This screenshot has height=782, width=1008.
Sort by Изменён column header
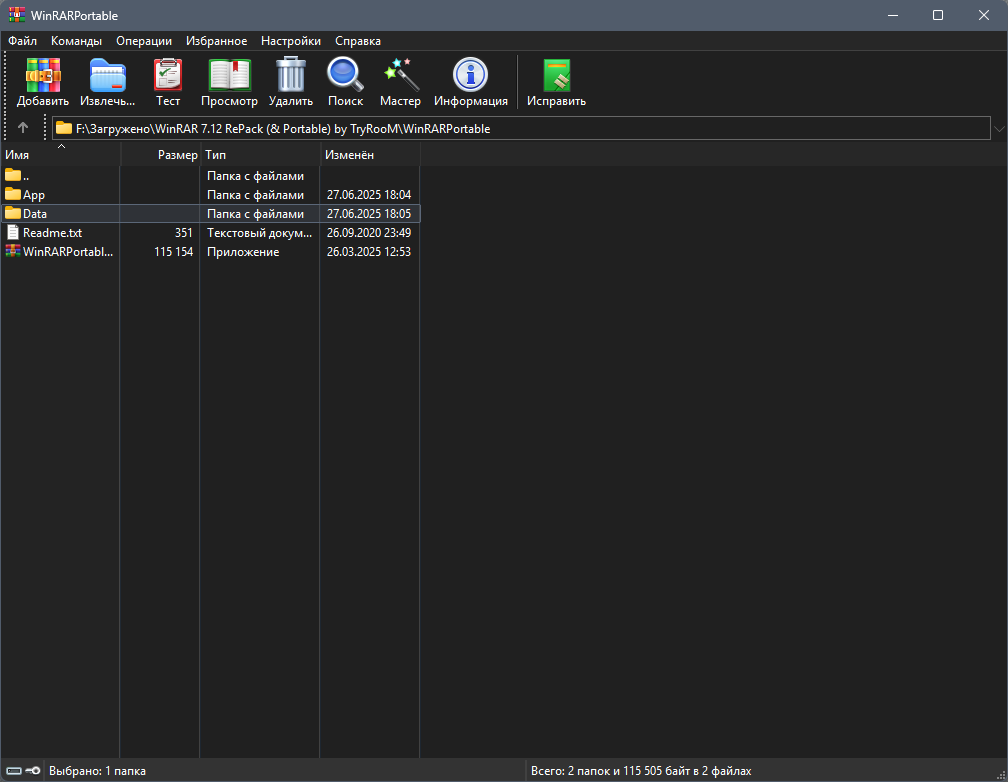click(x=370, y=154)
